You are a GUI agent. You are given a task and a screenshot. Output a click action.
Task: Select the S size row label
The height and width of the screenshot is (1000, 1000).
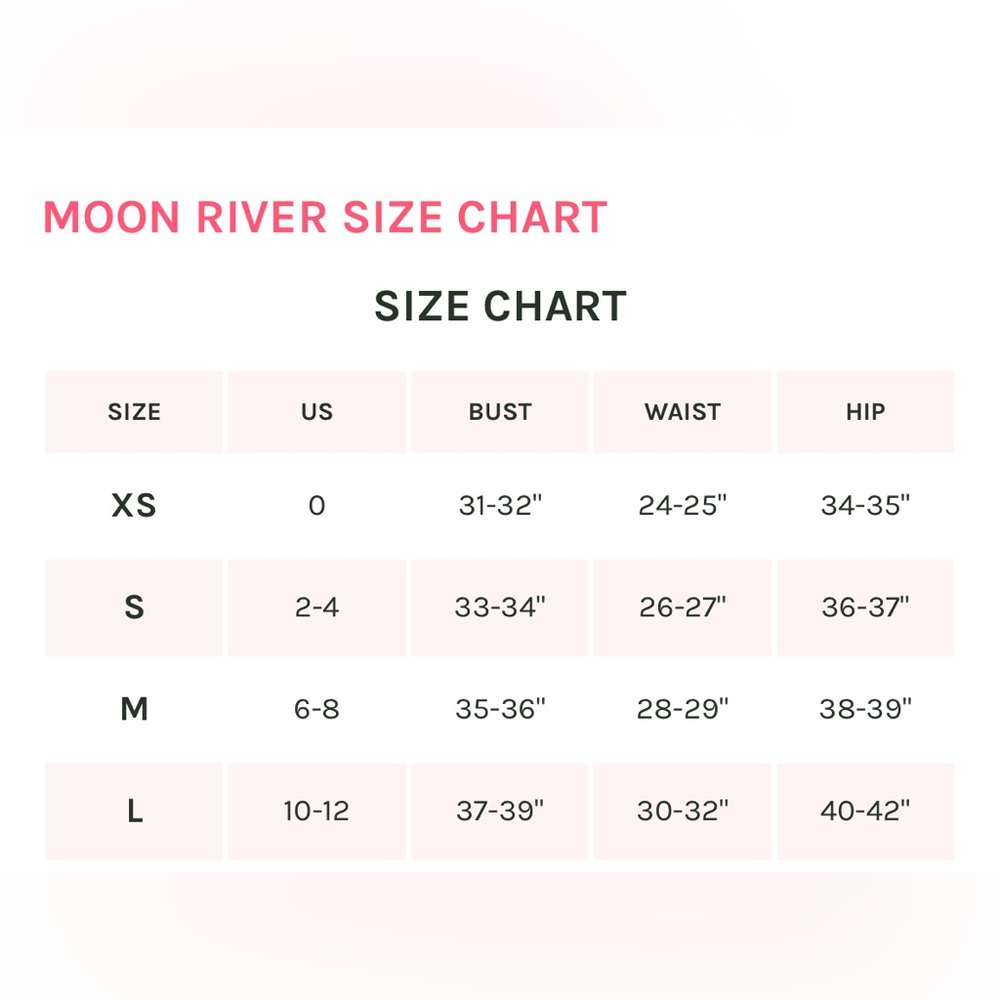pos(134,607)
